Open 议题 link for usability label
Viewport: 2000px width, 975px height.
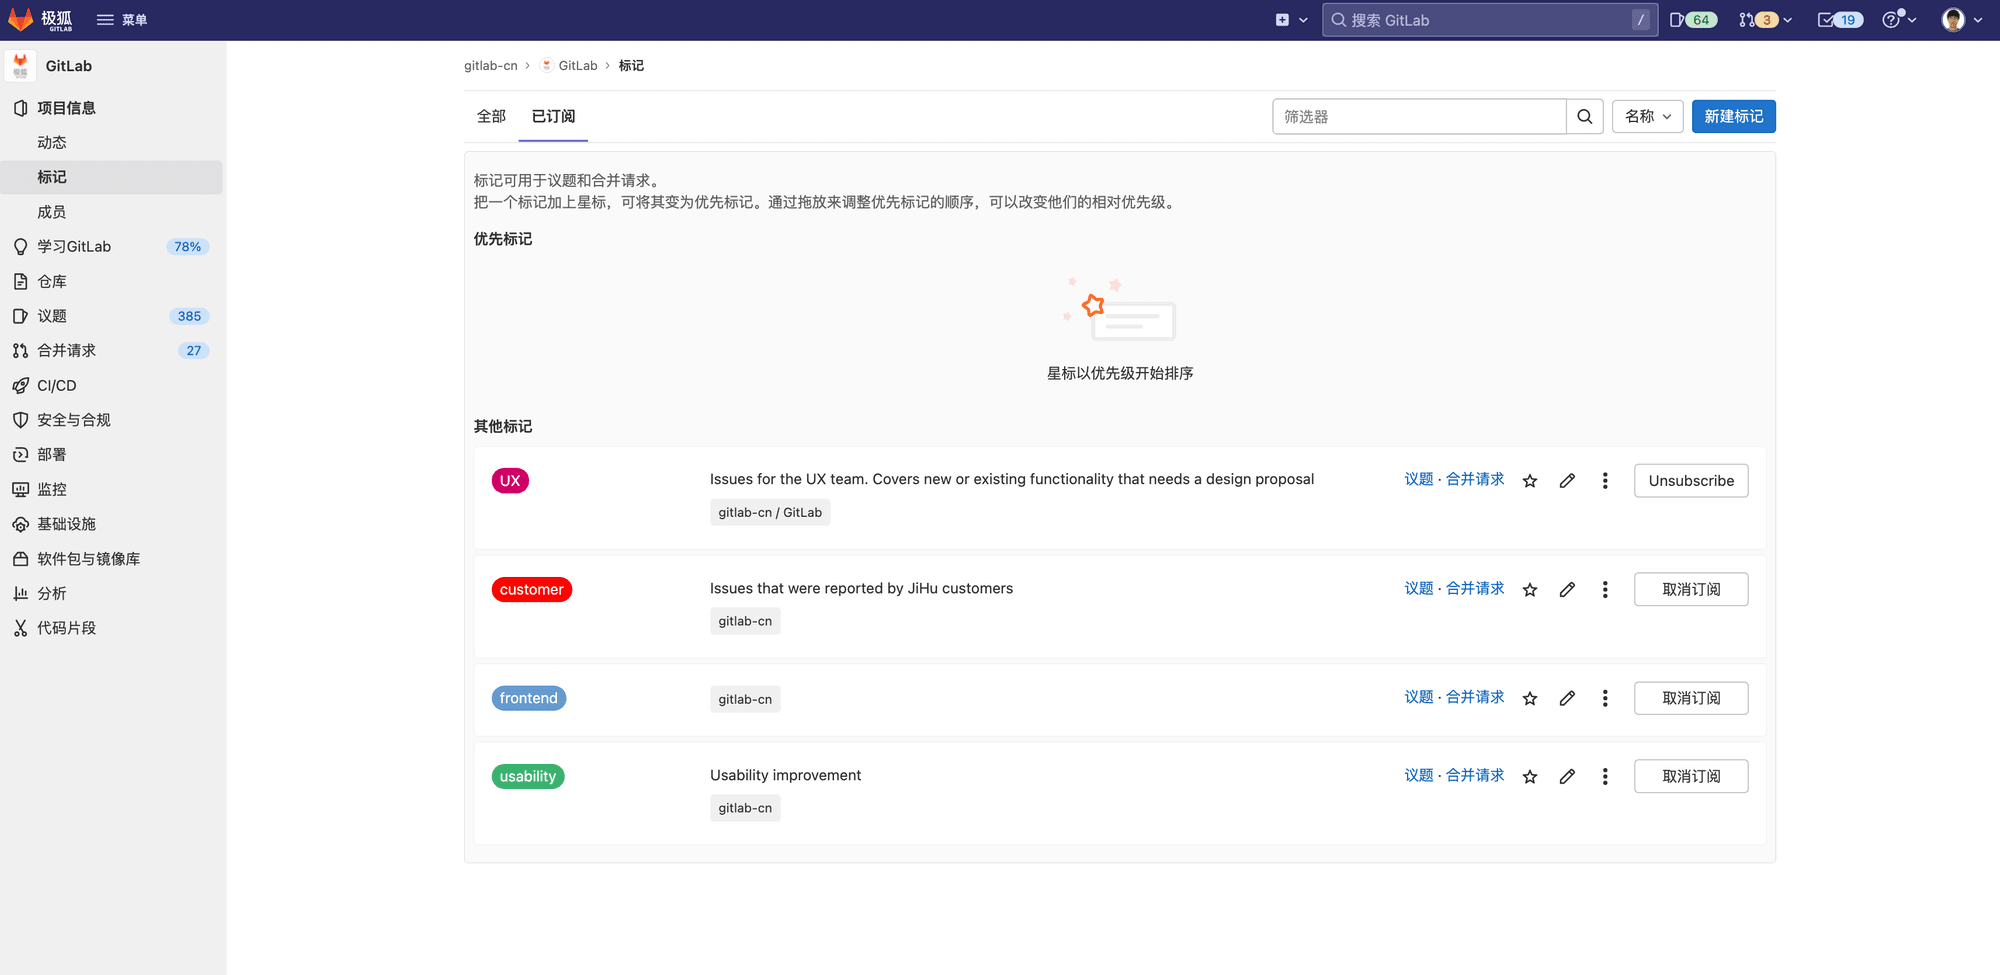coord(1419,776)
